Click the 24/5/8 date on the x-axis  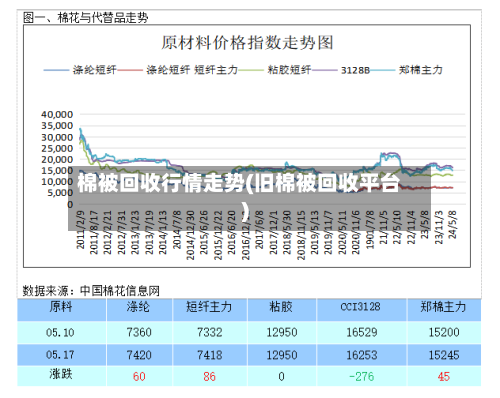point(452,224)
